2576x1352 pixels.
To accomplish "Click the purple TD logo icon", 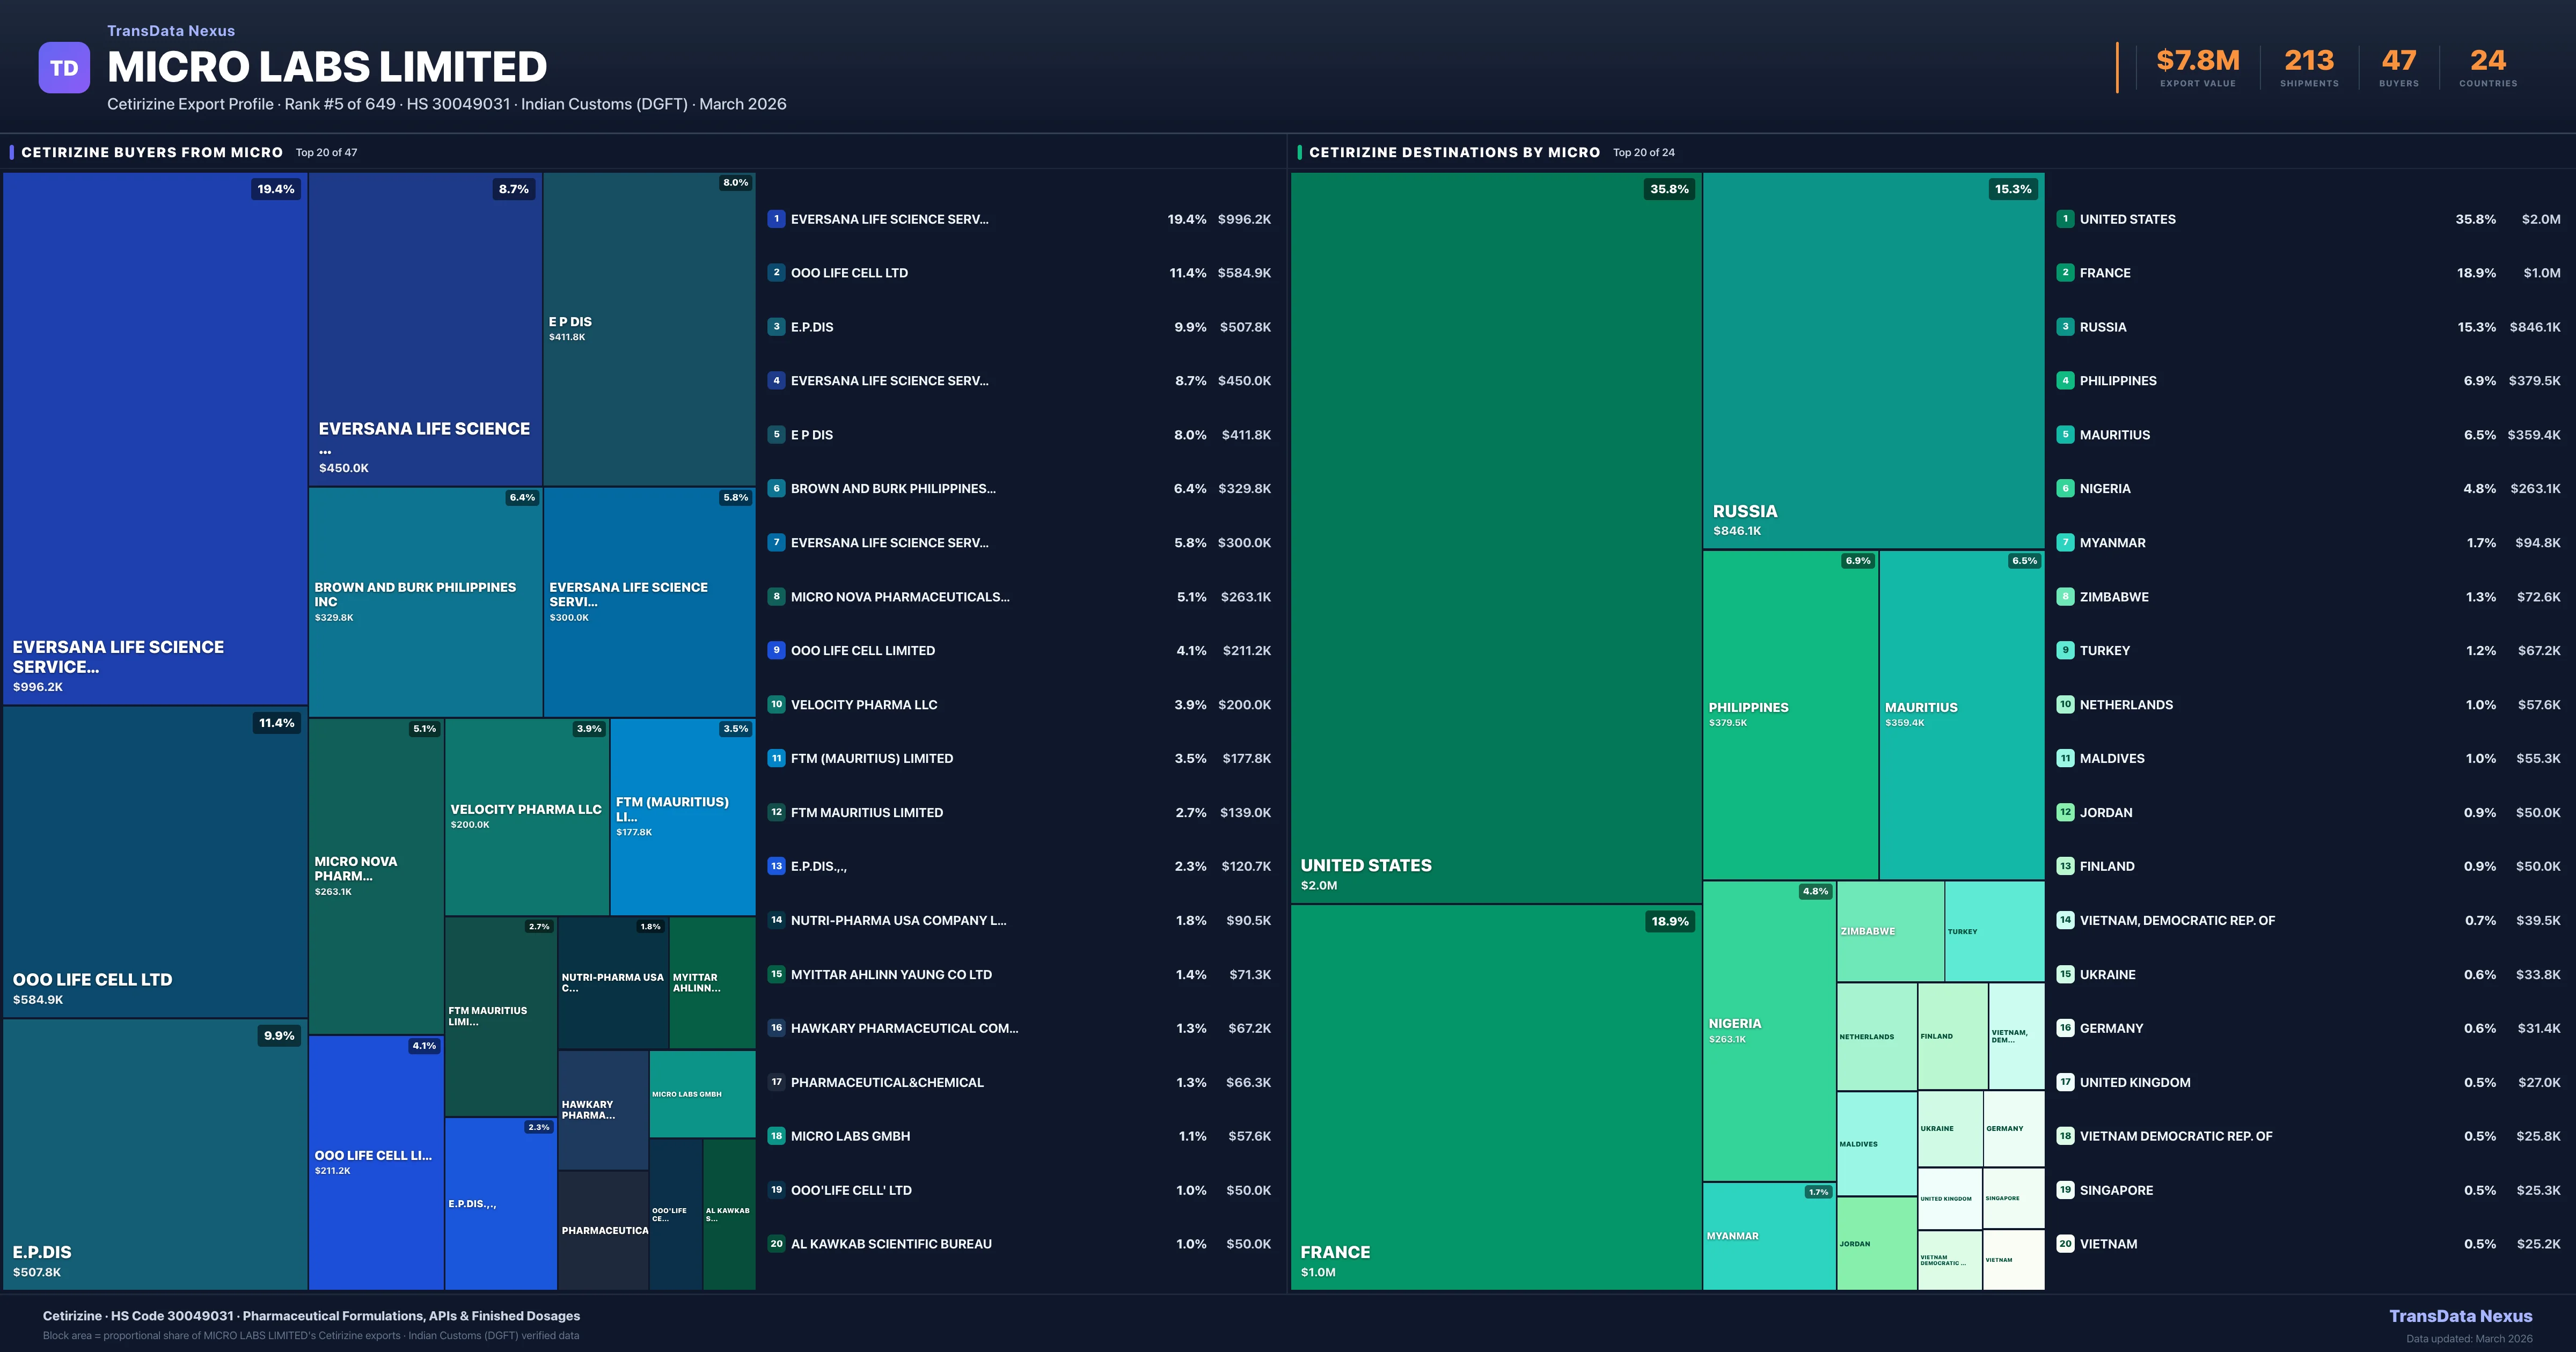I will click(x=64, y=68).
